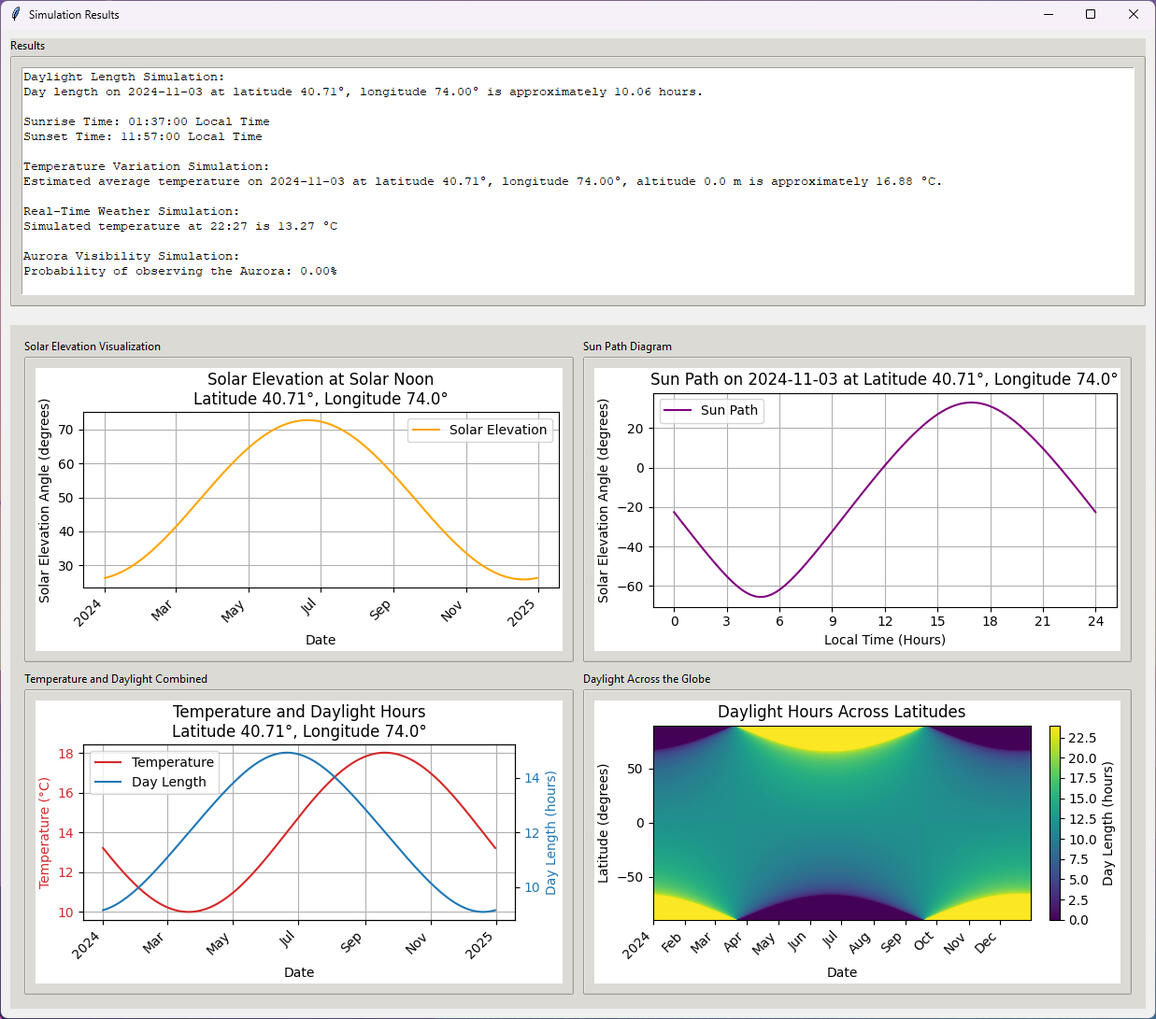1156x1019 pixels.
Task: Minimize the Simulation Results window
Action: pyautogui.click(x=1047, y=14)
